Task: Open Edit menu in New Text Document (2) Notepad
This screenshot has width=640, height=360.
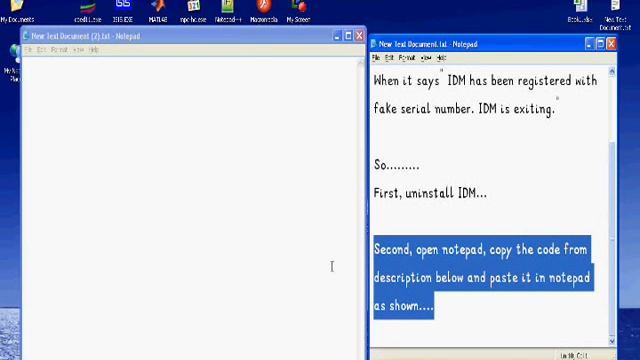Action: 42,50
